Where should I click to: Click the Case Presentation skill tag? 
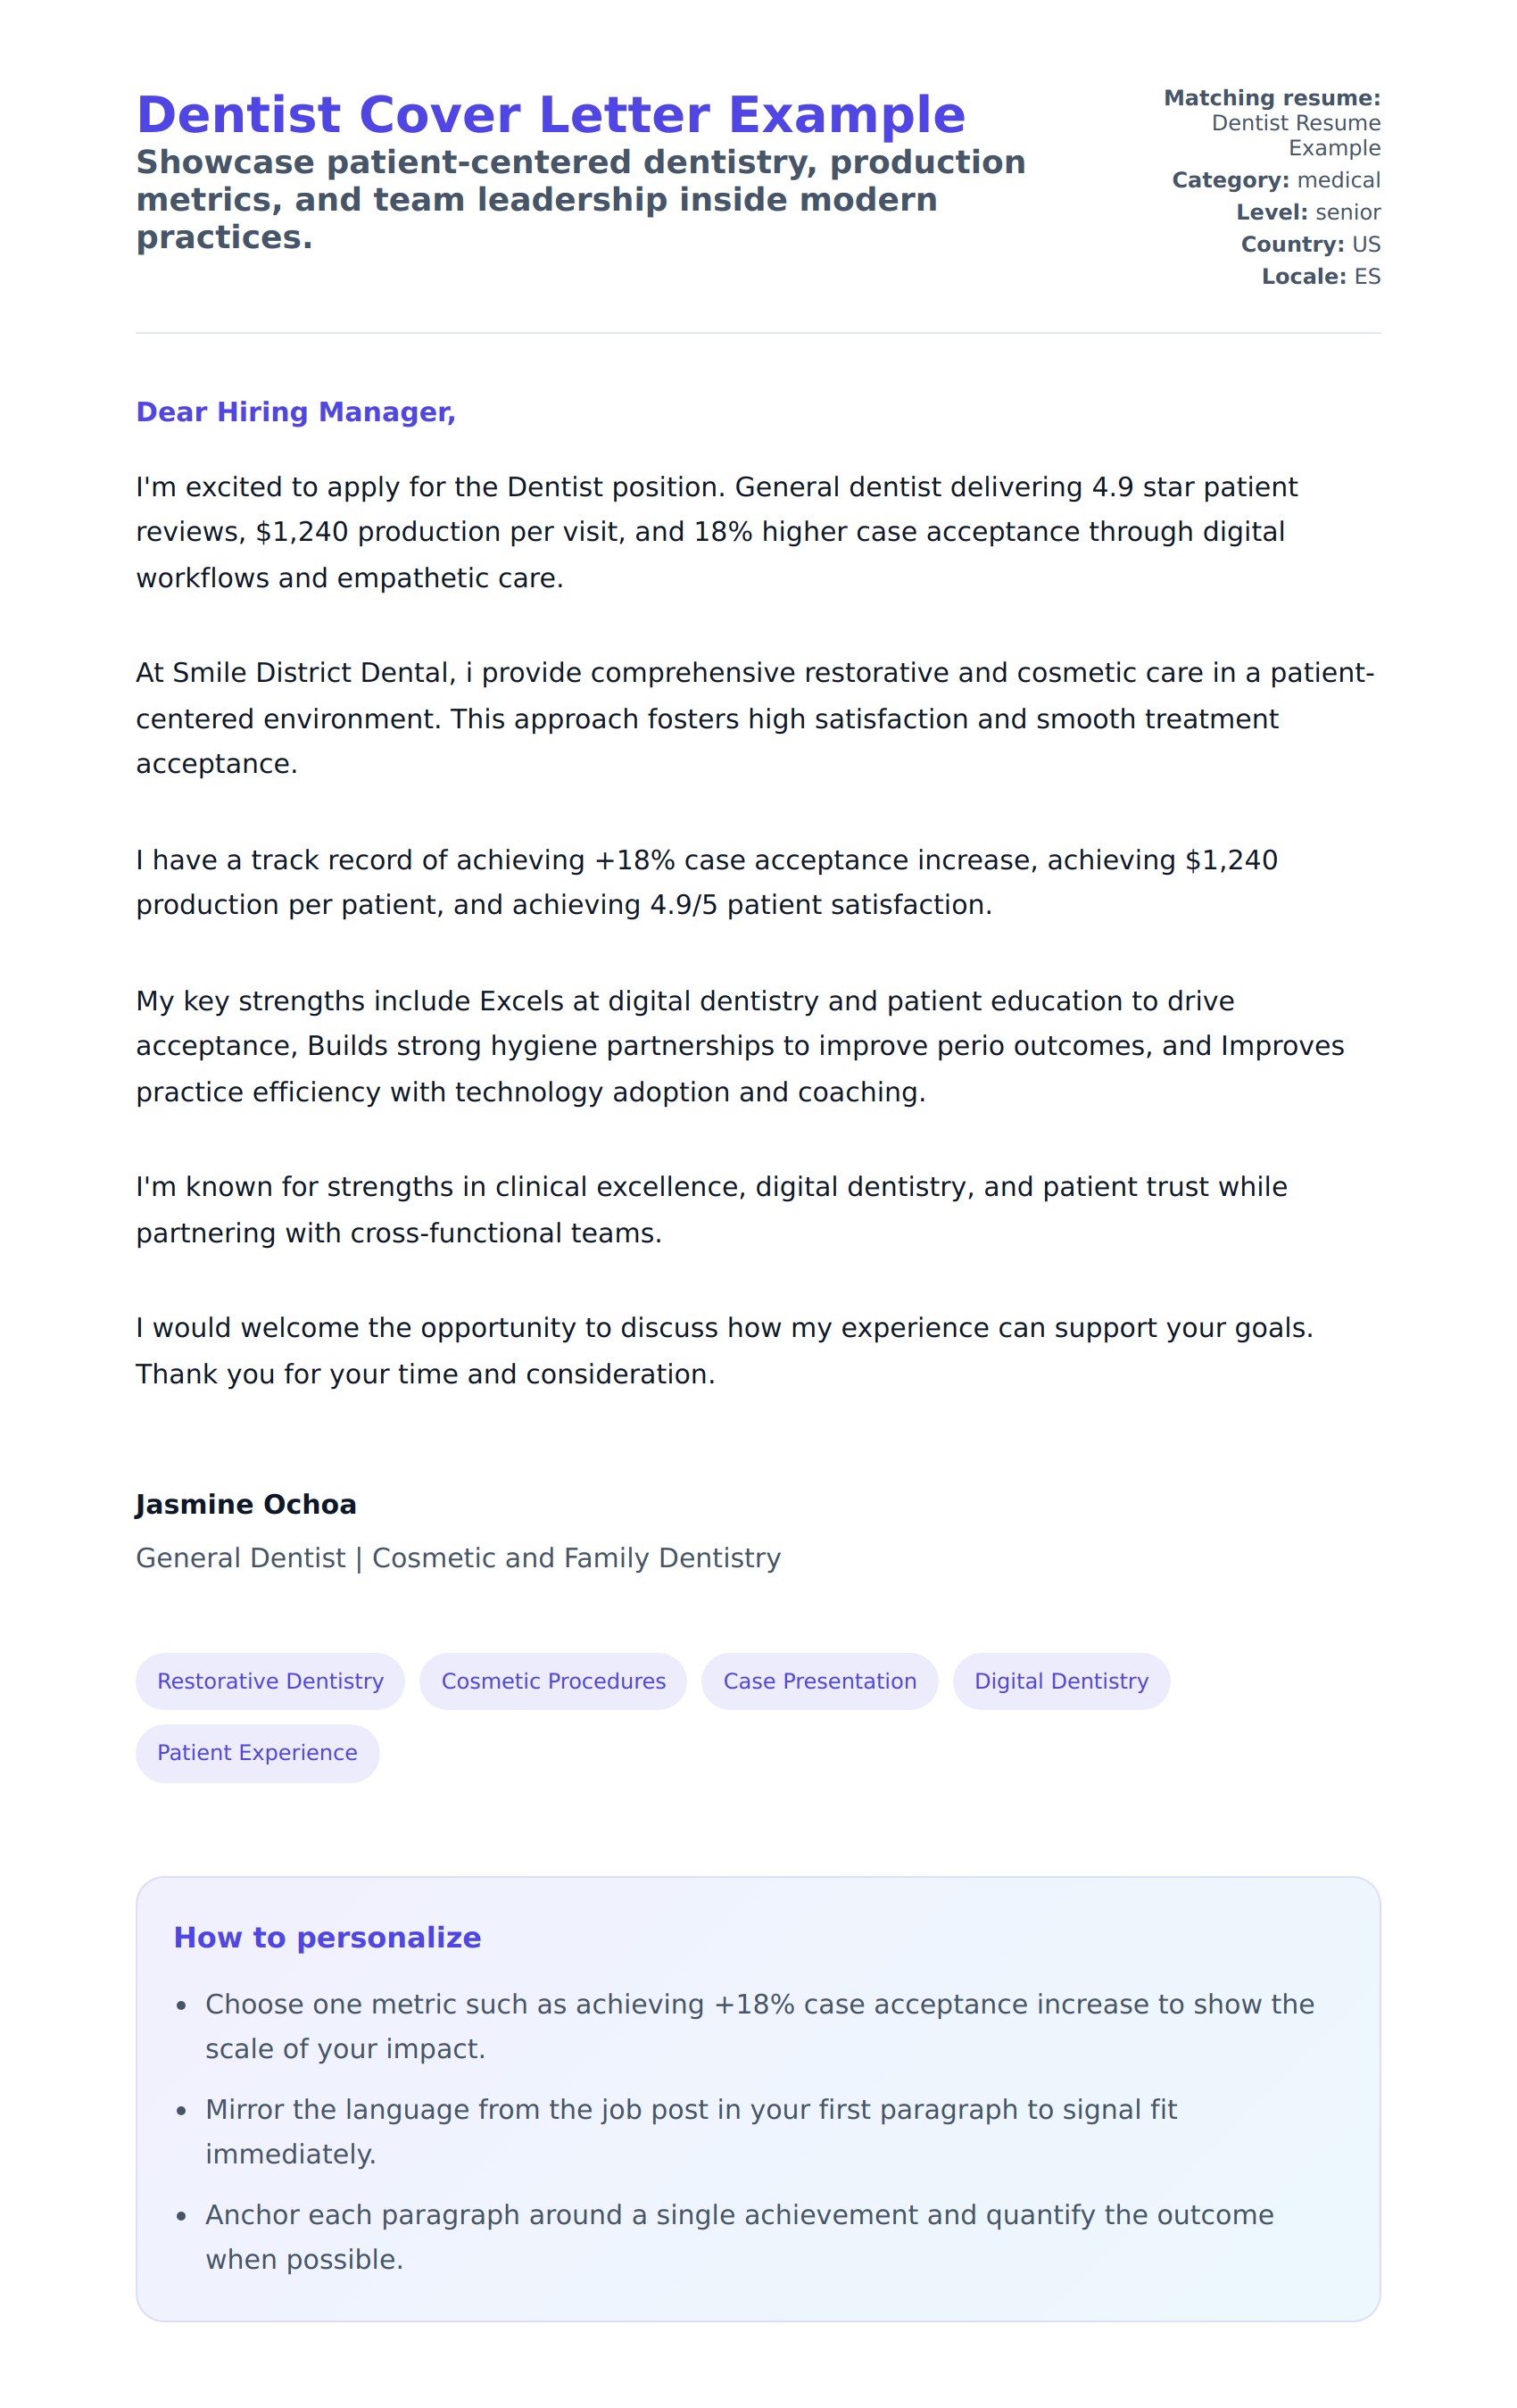pyautogui.click(x=819, y=1681)
